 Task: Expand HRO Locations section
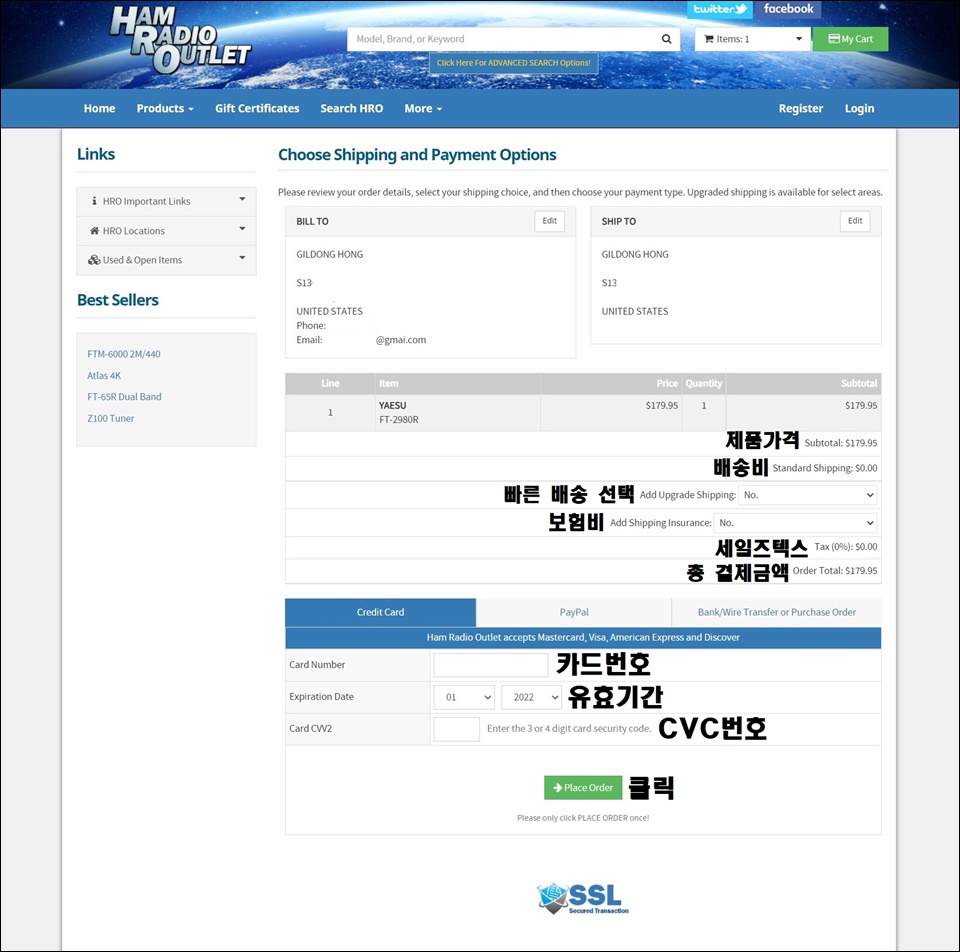(x=167, y=231)
